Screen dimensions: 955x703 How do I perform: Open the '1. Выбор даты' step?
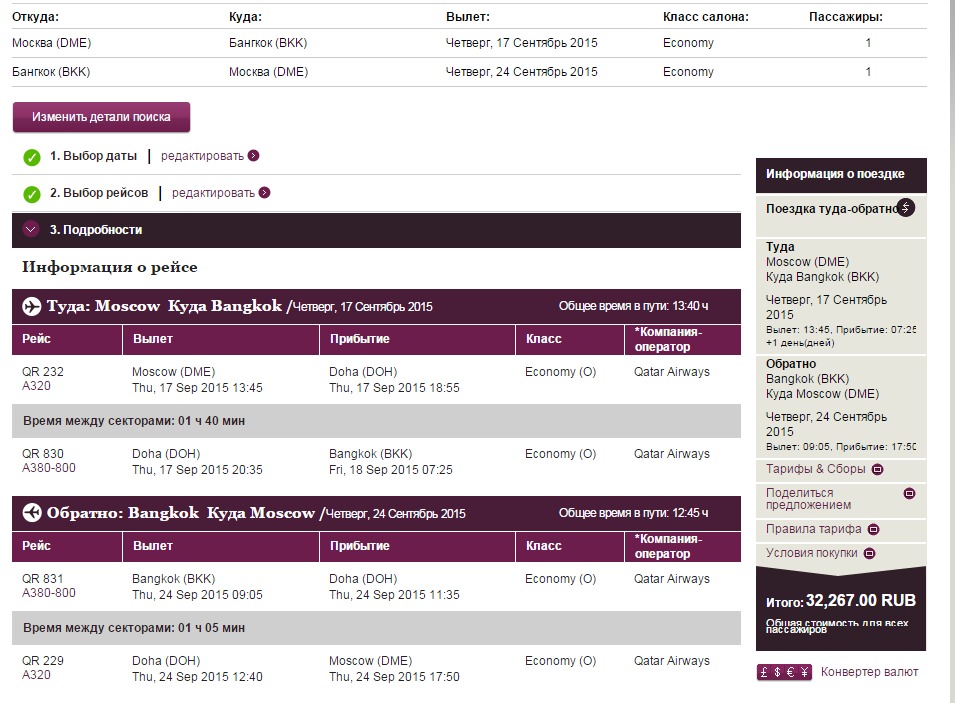click(94, 156)
